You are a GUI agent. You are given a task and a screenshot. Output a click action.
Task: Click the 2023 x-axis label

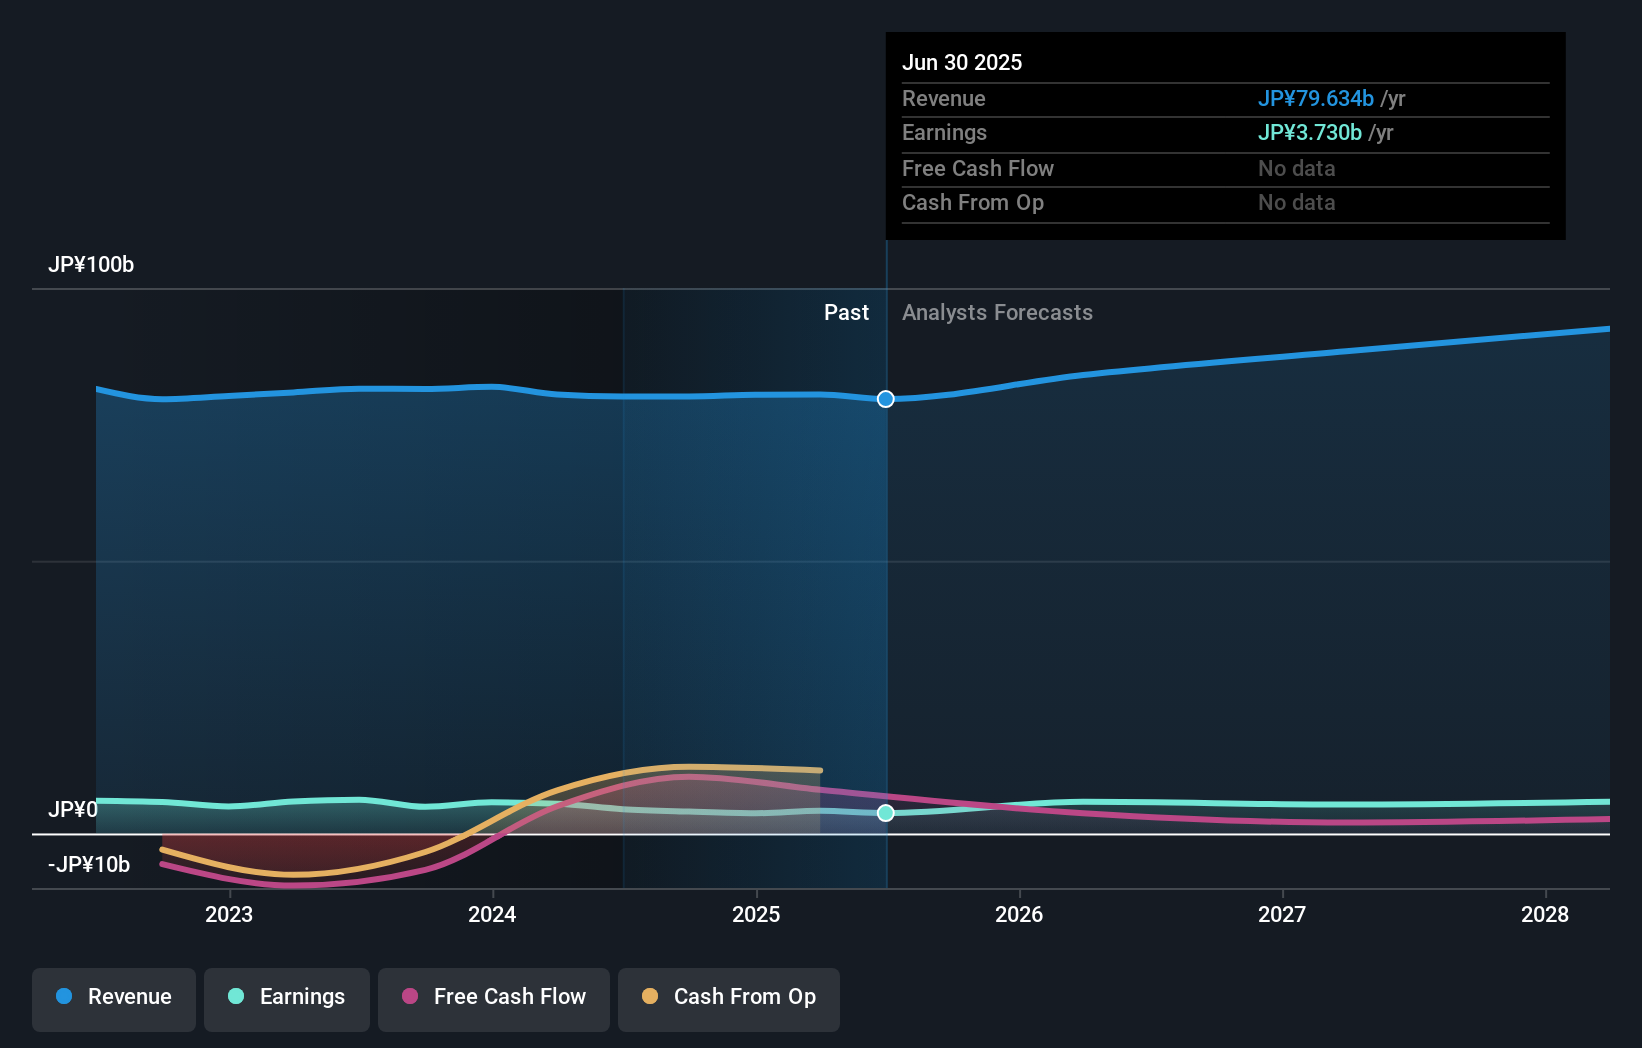tap(229, 914)
